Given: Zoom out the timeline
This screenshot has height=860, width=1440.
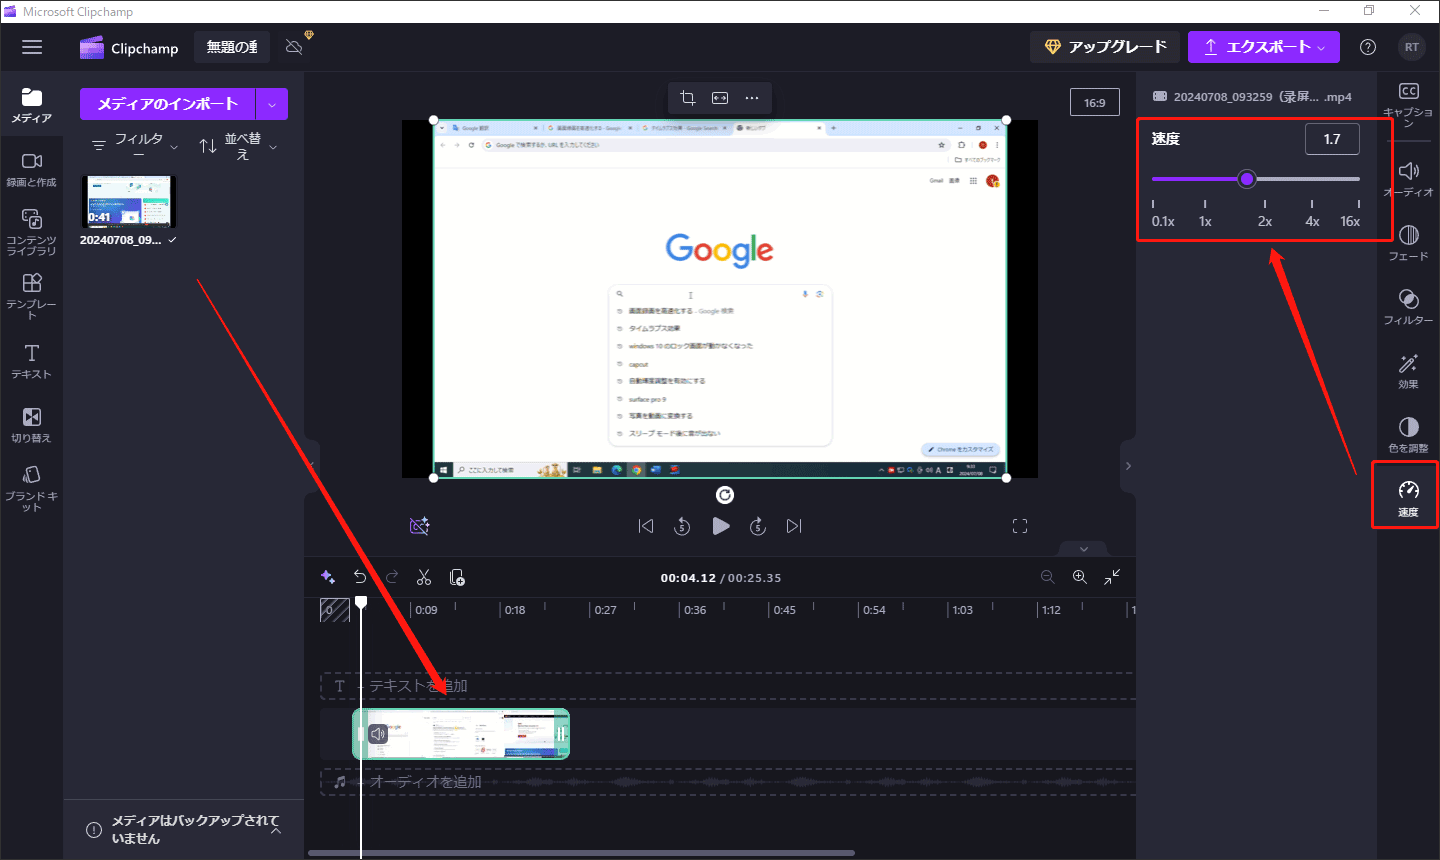Looking at the screenshot, I should [1048, 577].
